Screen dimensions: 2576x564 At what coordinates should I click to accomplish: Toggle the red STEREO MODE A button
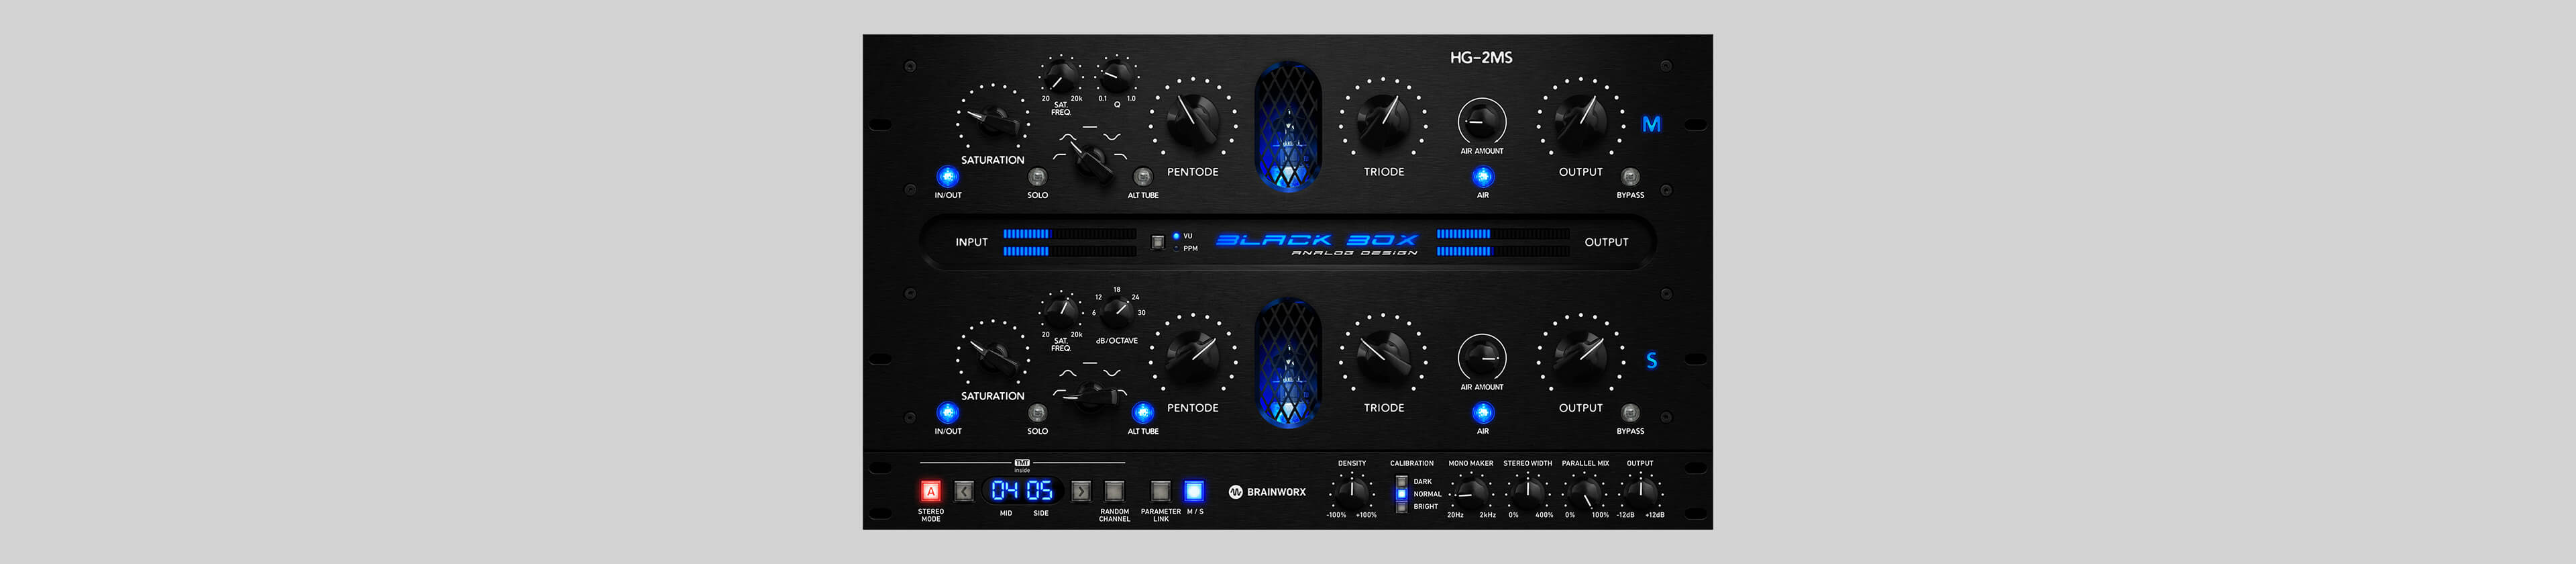(x=930, y=491)
